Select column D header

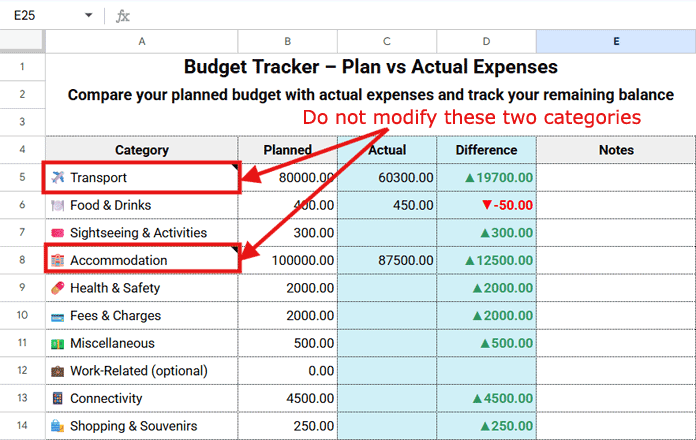(x=486, y=41)
